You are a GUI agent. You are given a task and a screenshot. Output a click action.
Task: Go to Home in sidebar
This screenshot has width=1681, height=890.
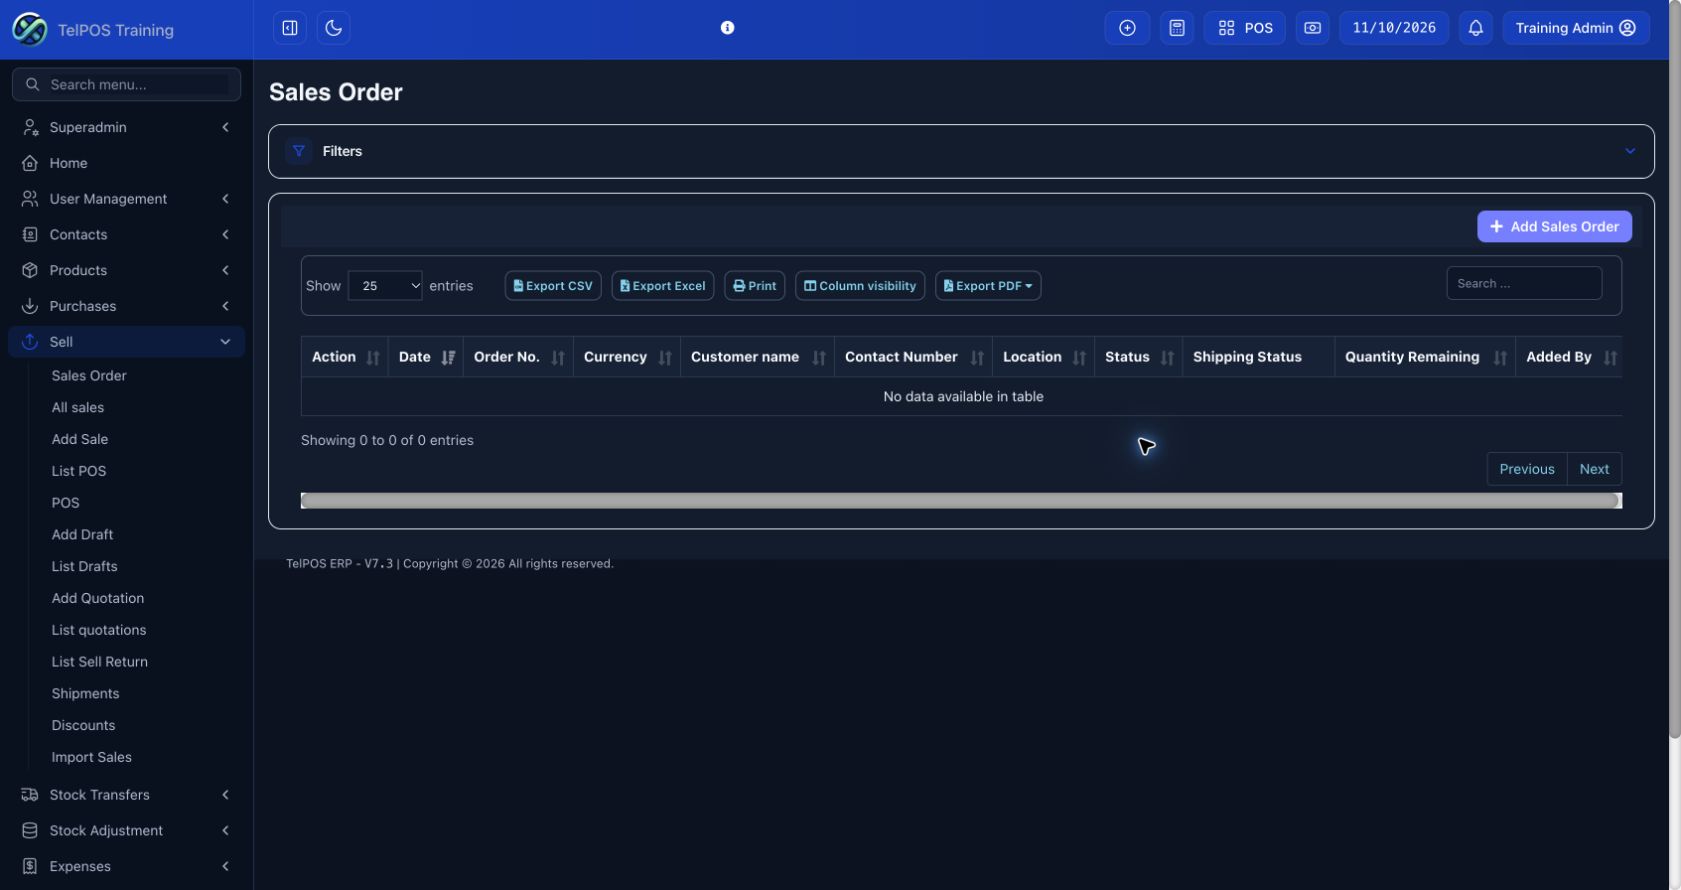127,163
